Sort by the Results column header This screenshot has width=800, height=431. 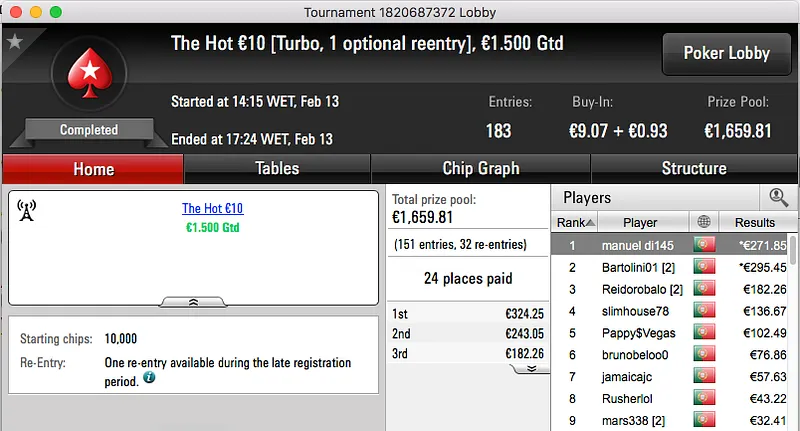coord(755,222)
